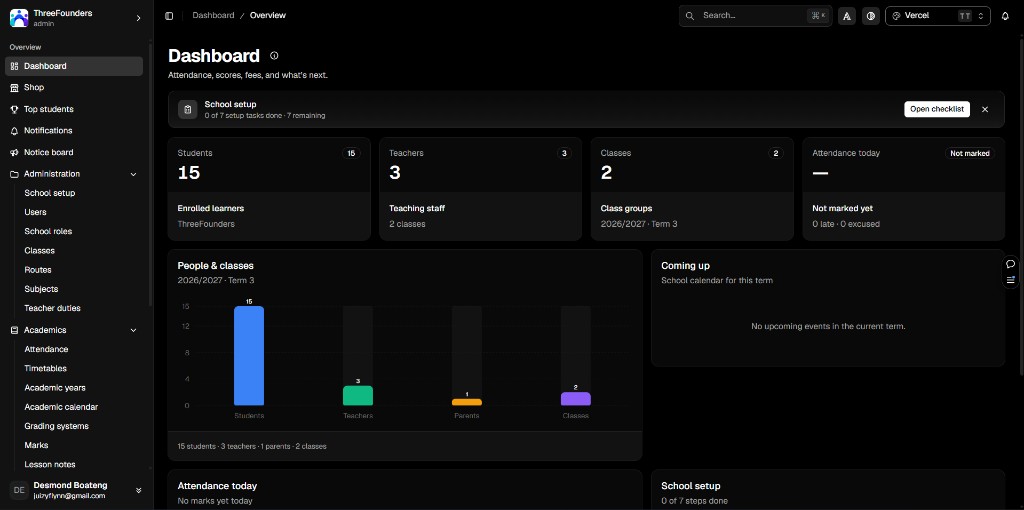
Task: Click the Overview breadcrumb item
Action: [x=268, y=15]
